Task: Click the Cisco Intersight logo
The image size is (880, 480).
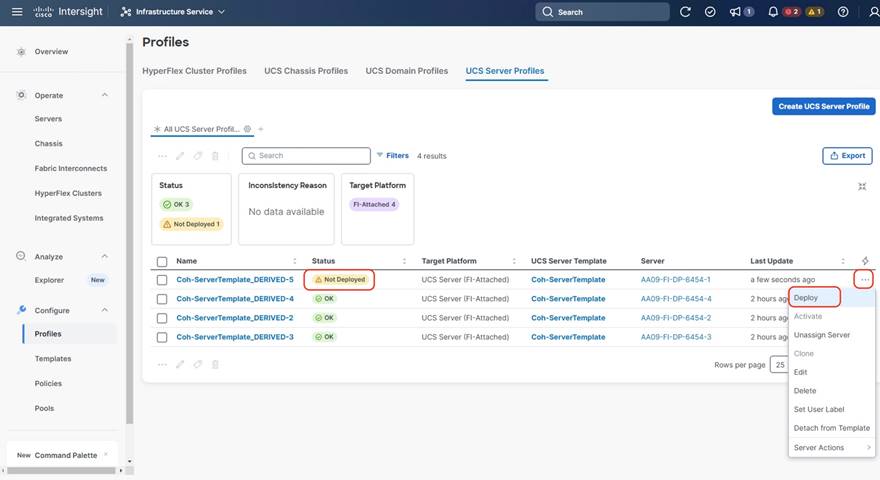Action: click(x=68, y=12)
